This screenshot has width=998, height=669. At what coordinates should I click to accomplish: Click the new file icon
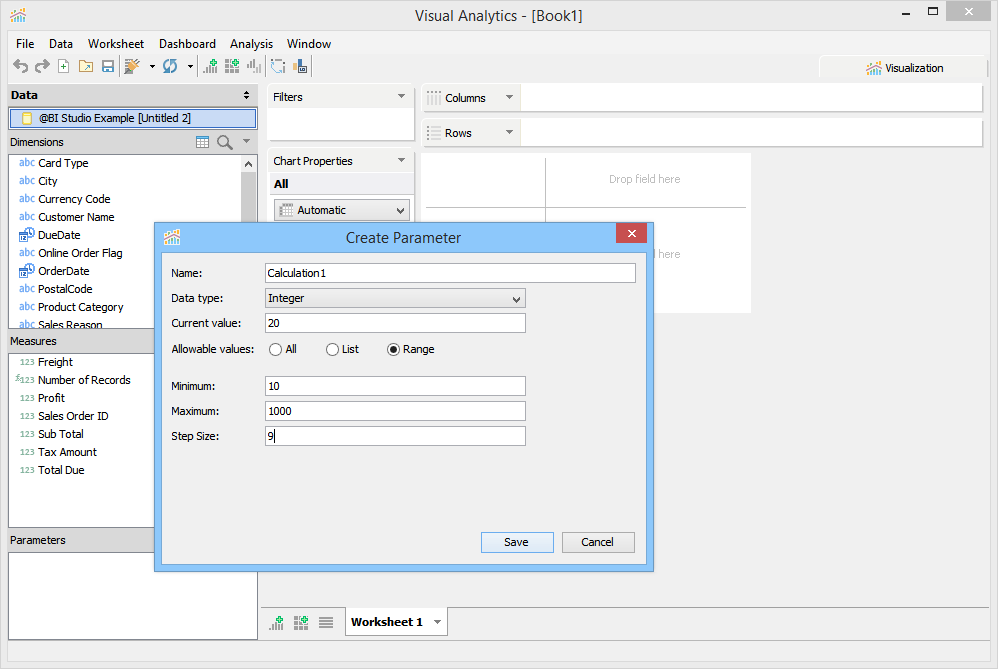coord(64,66)
